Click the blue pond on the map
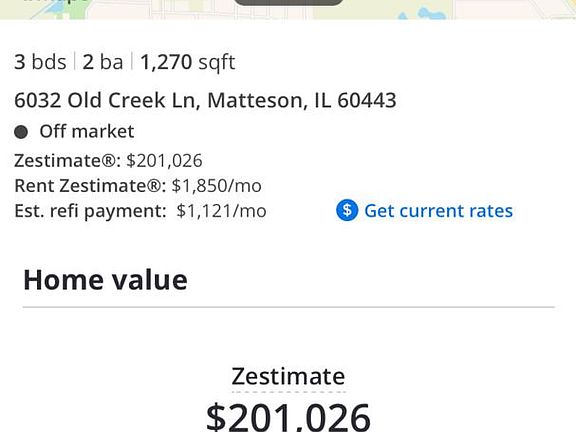The height and width of the screenshot is (432, 576). (430, 15)
